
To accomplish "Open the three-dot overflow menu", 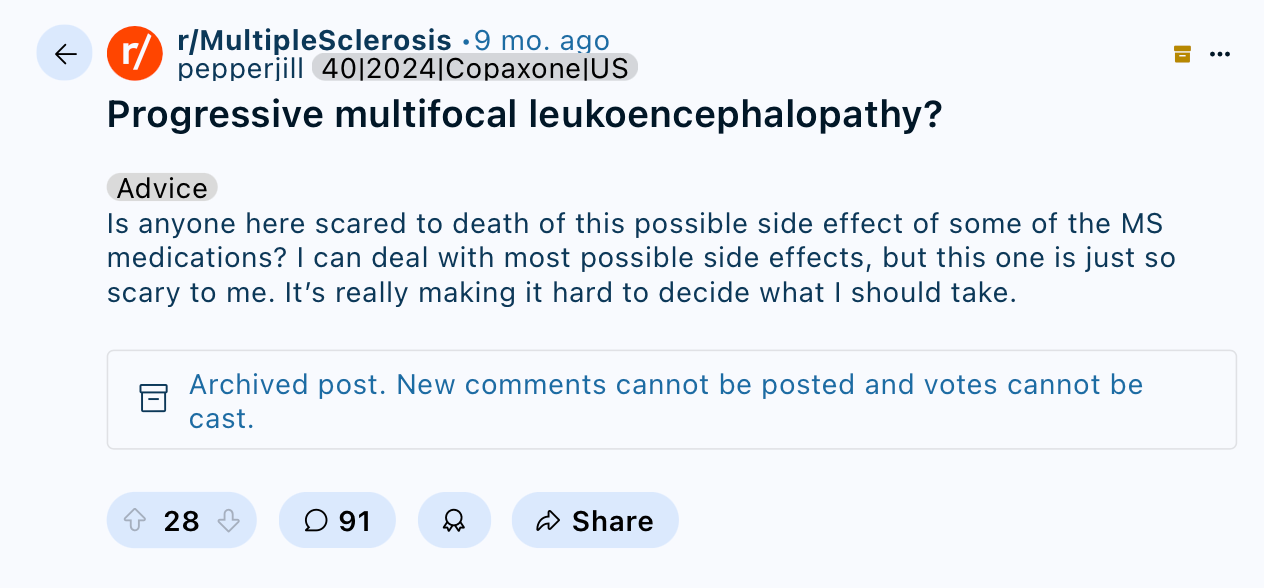I will (x=1219, y=54).
